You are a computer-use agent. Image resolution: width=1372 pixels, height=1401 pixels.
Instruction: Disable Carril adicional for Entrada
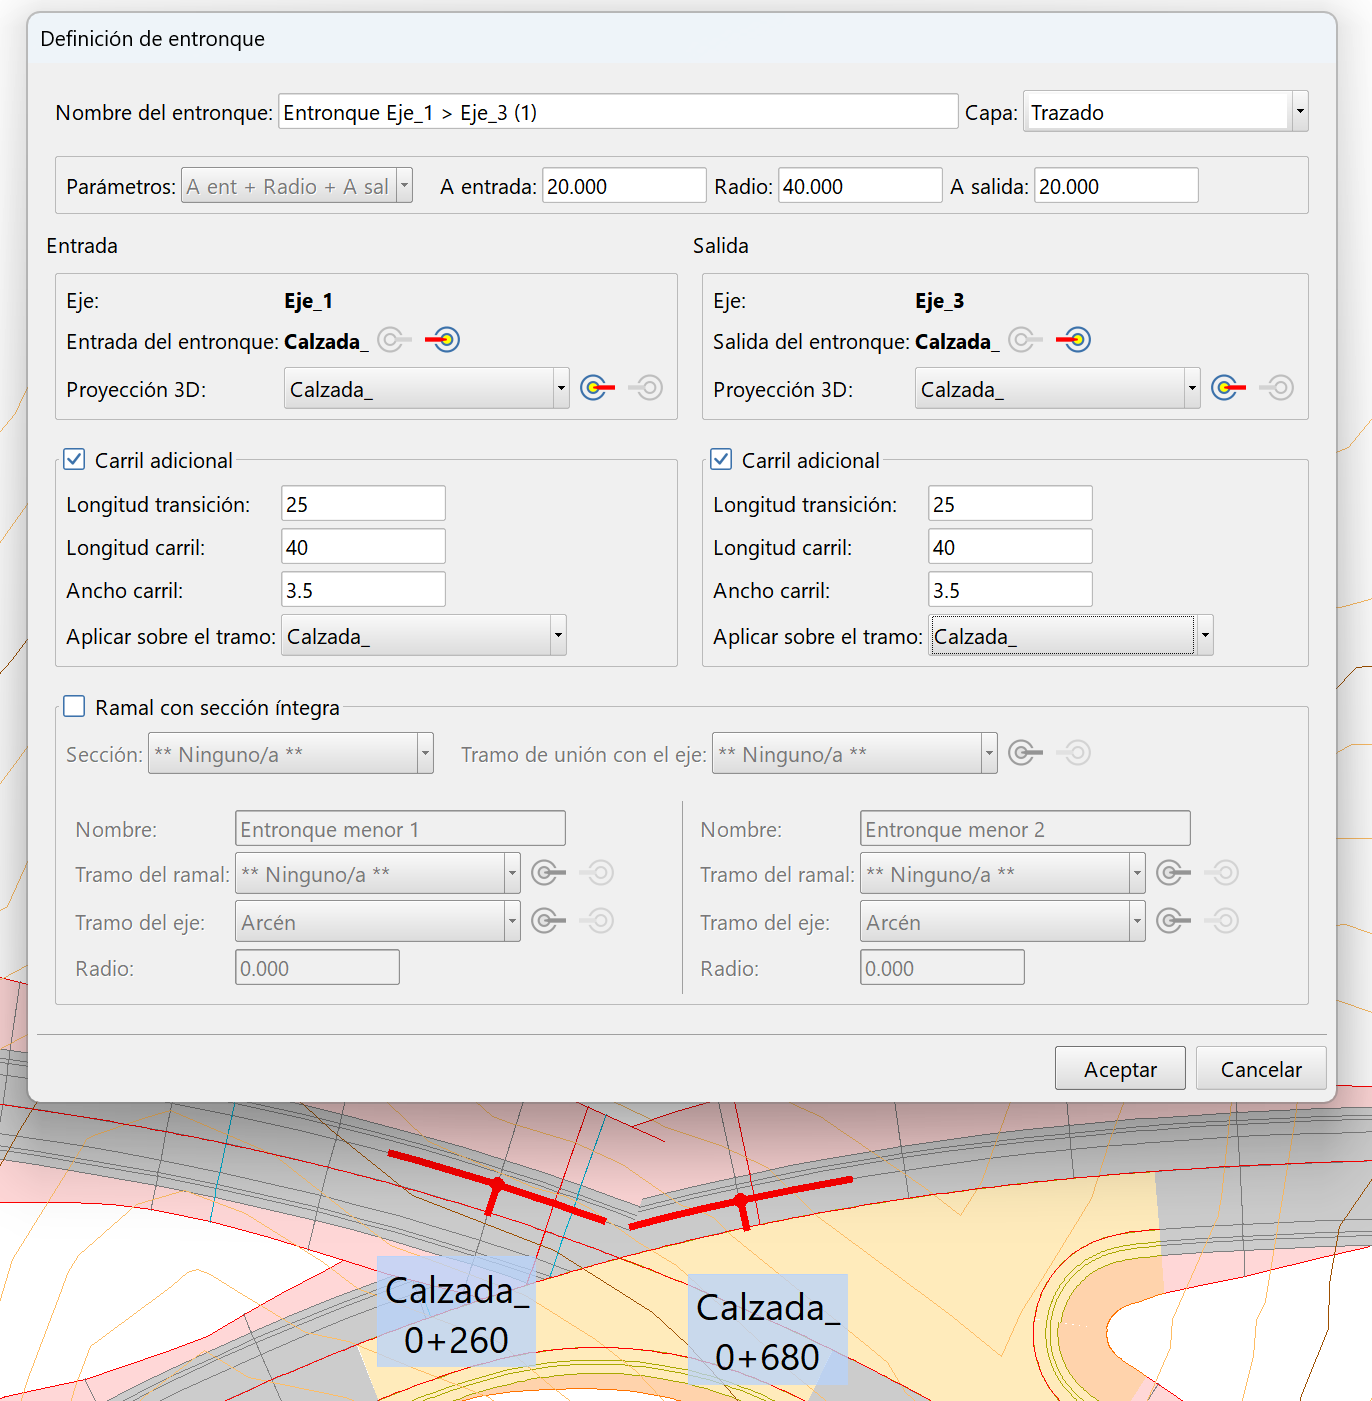coord(74,460)
